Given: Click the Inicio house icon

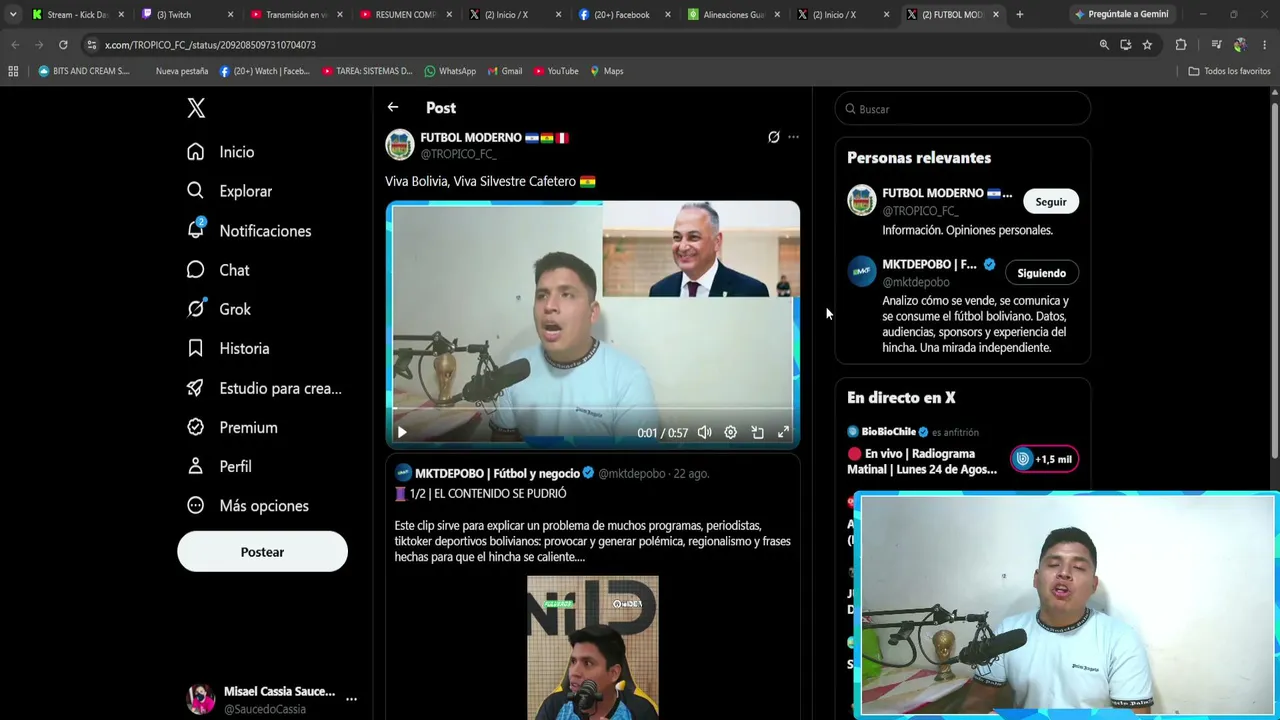Looking at the screenshot, I should pyautogui.click(x=196, y=152).
